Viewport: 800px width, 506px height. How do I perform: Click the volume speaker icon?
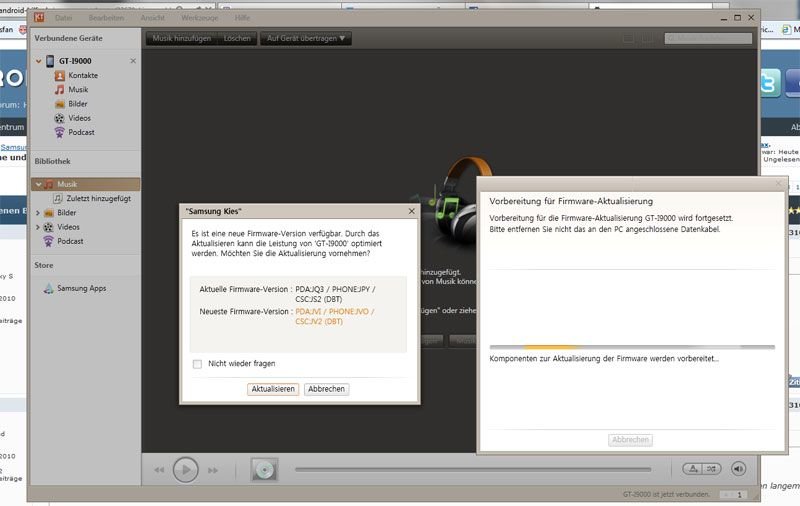pyautogui.click(x=738, y=469)
